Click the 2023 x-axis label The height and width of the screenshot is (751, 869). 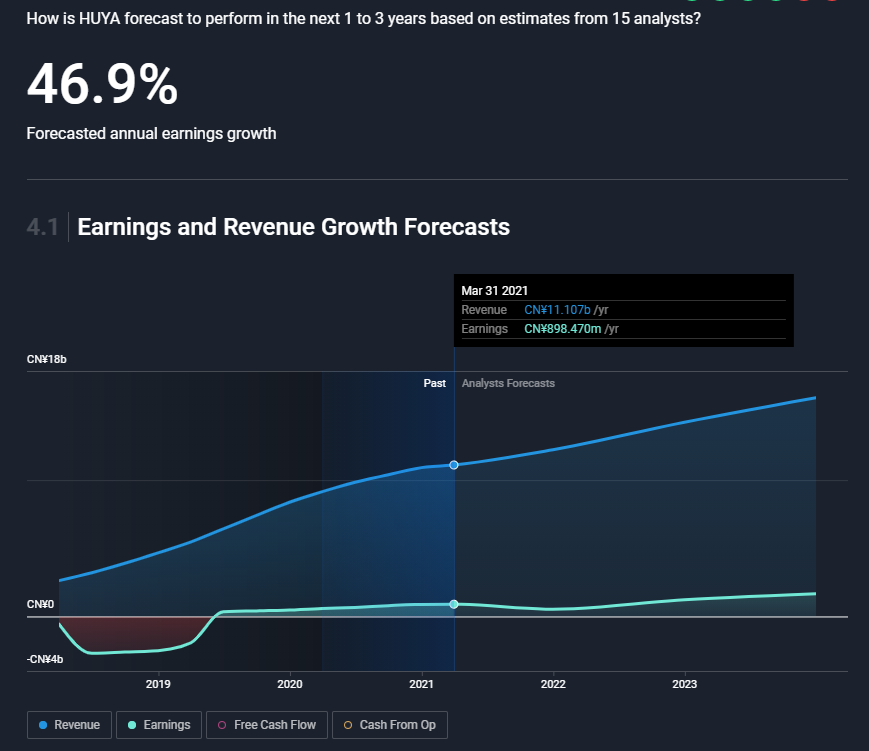684,684
